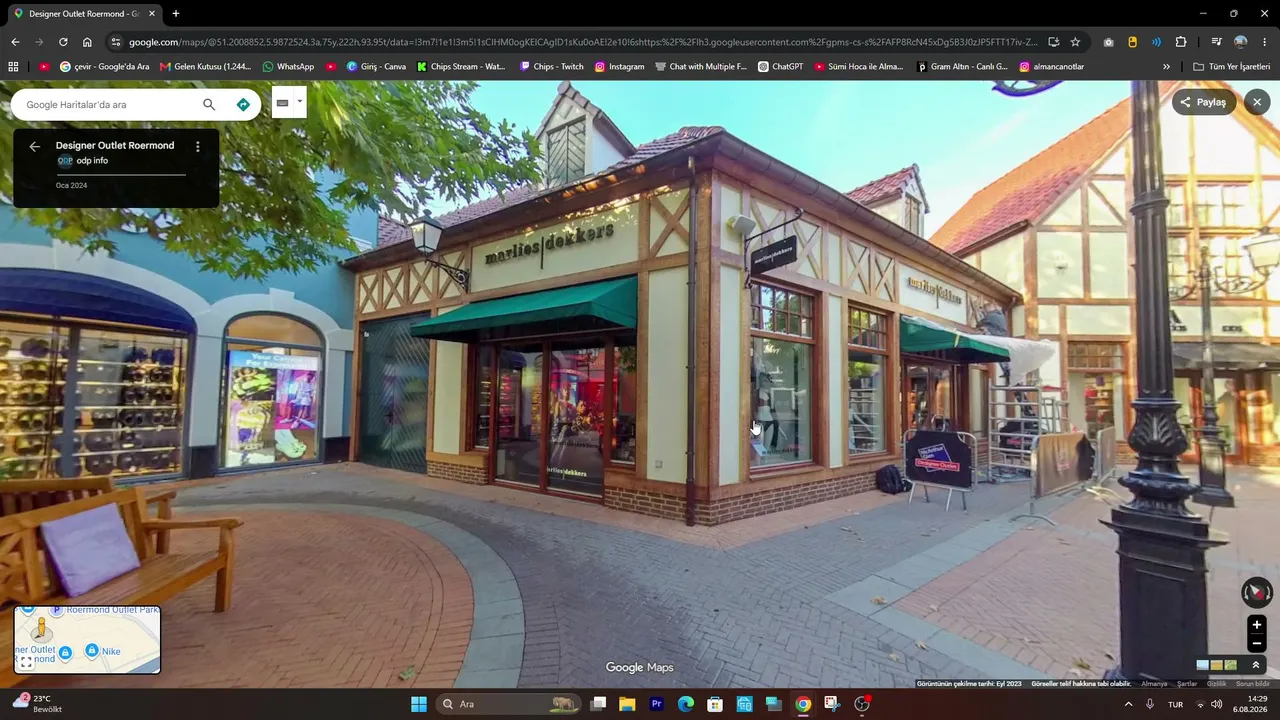Go back using the arrow beside Designer Outlet Roermond

pyautogui.click(x=35, y=147)
